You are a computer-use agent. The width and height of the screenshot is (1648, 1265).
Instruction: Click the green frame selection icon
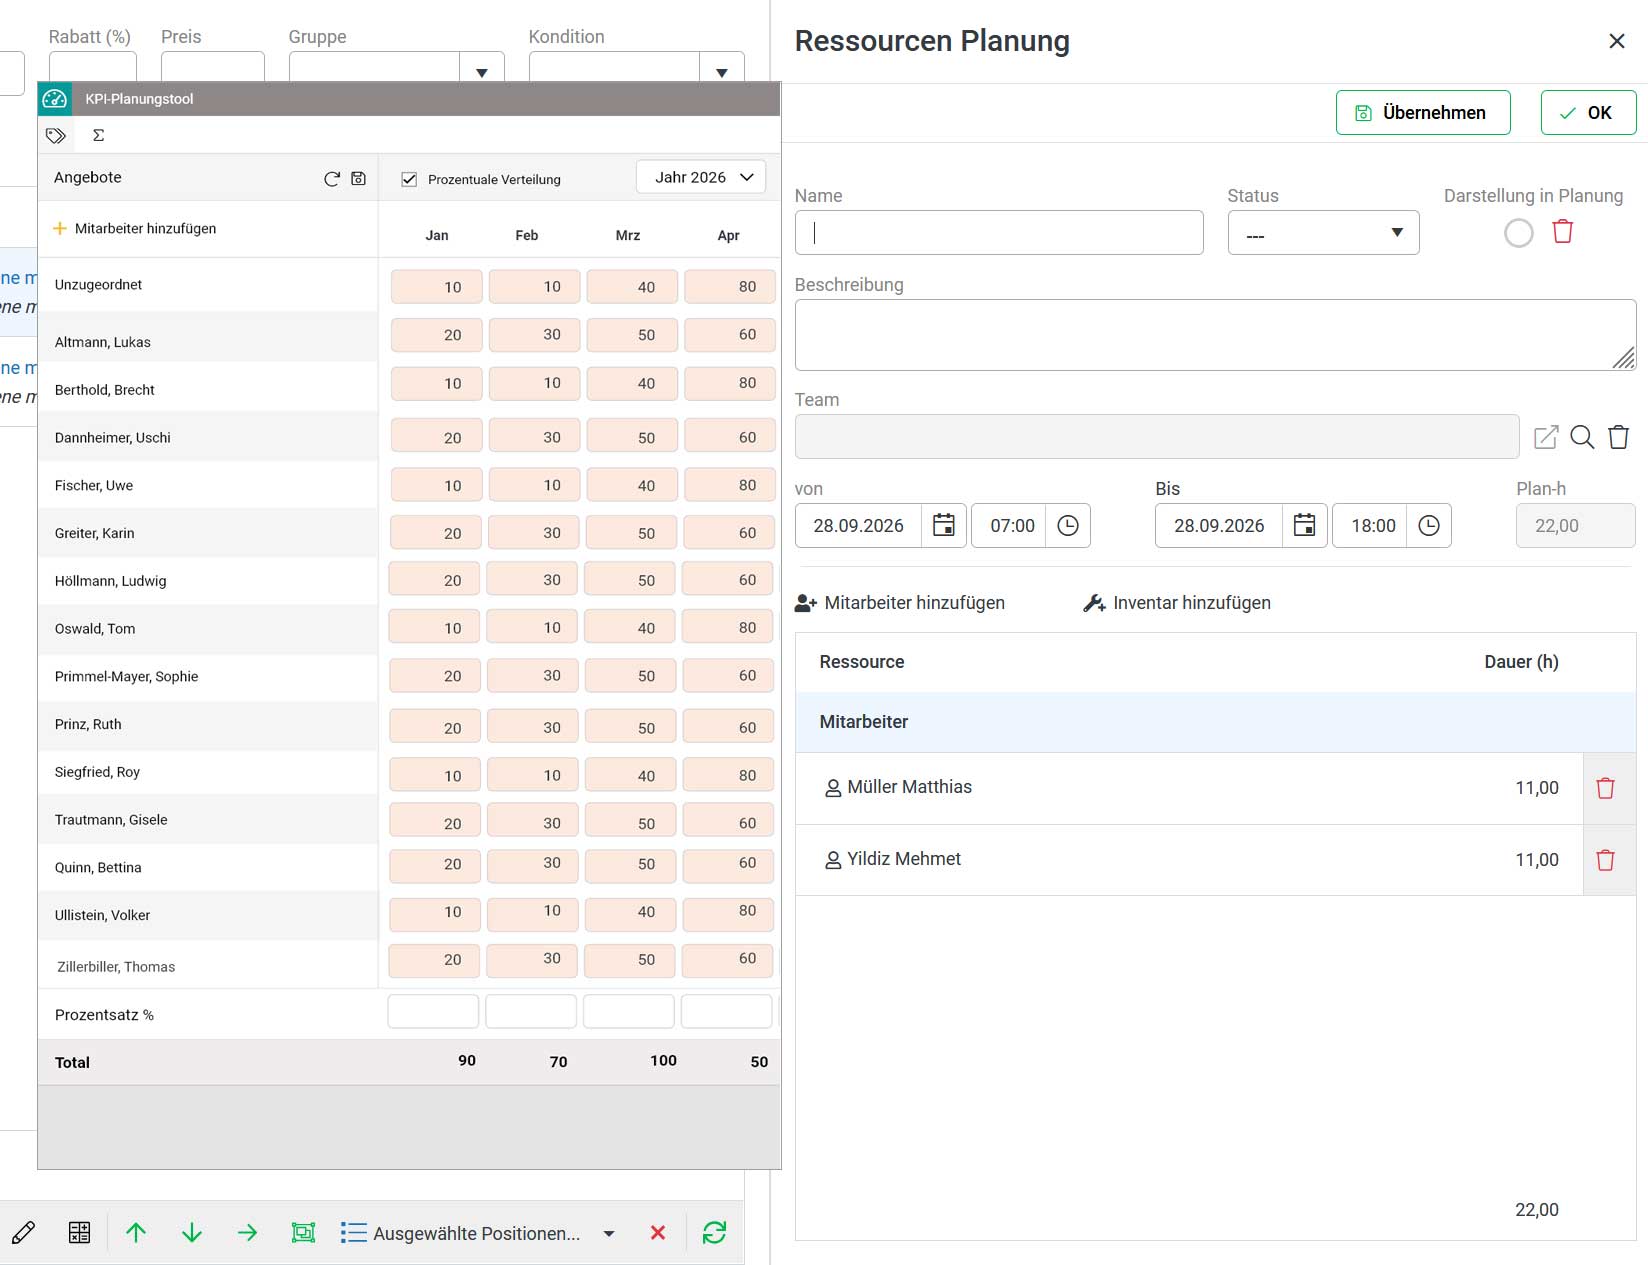[x=303, y=1233]
